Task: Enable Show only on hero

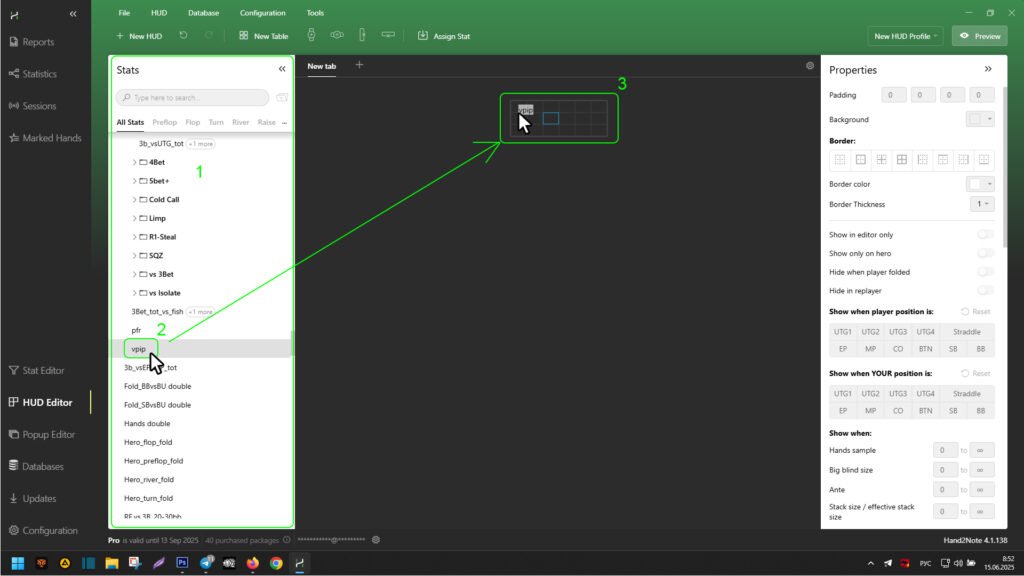Action: 985,253
